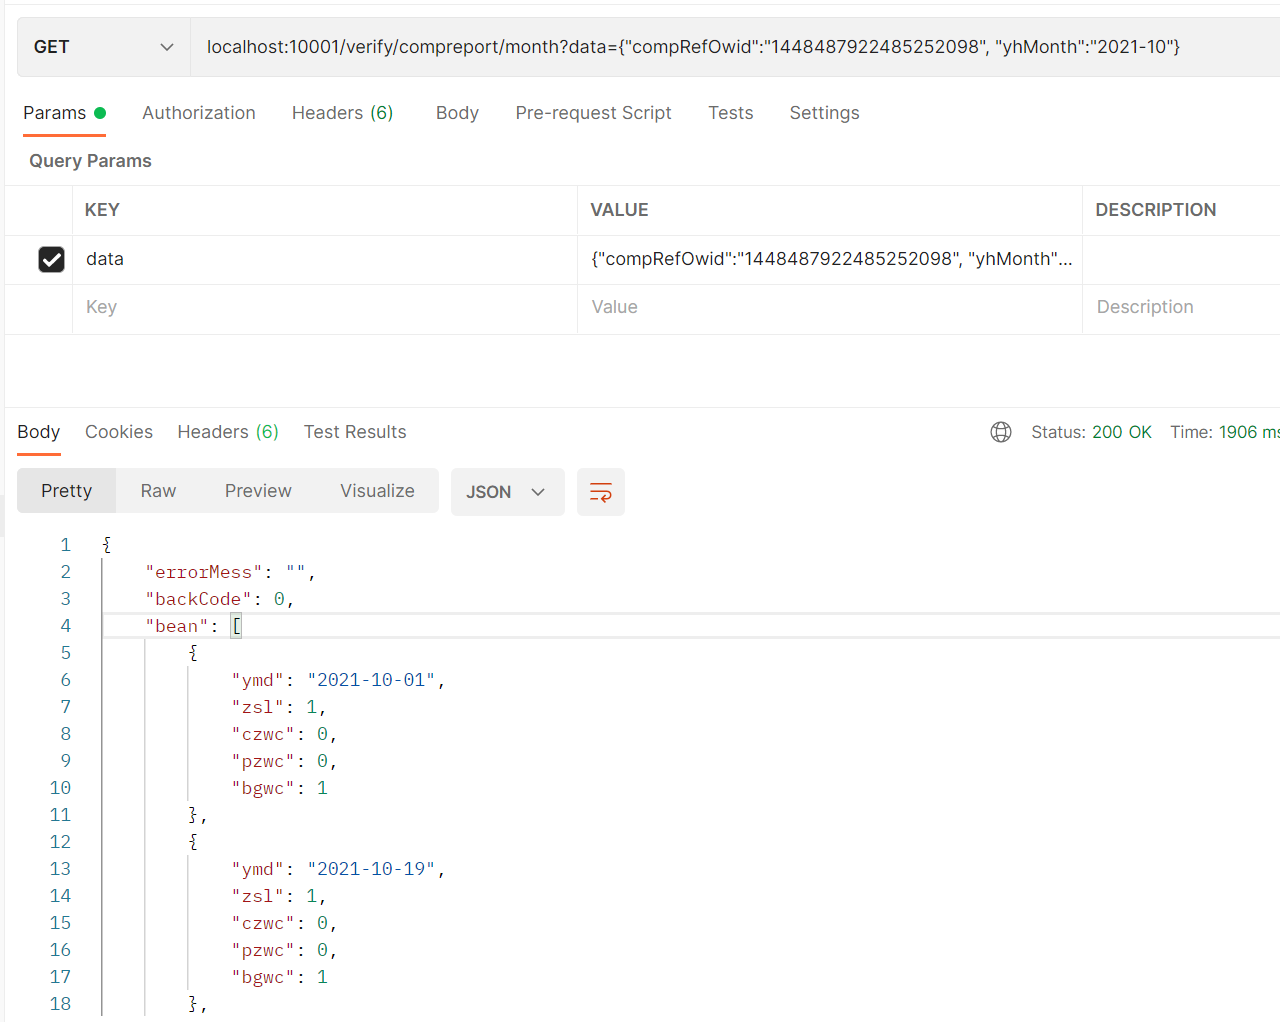Click the empty Description input field
1280x1022 pixels.
[1181, 308]
